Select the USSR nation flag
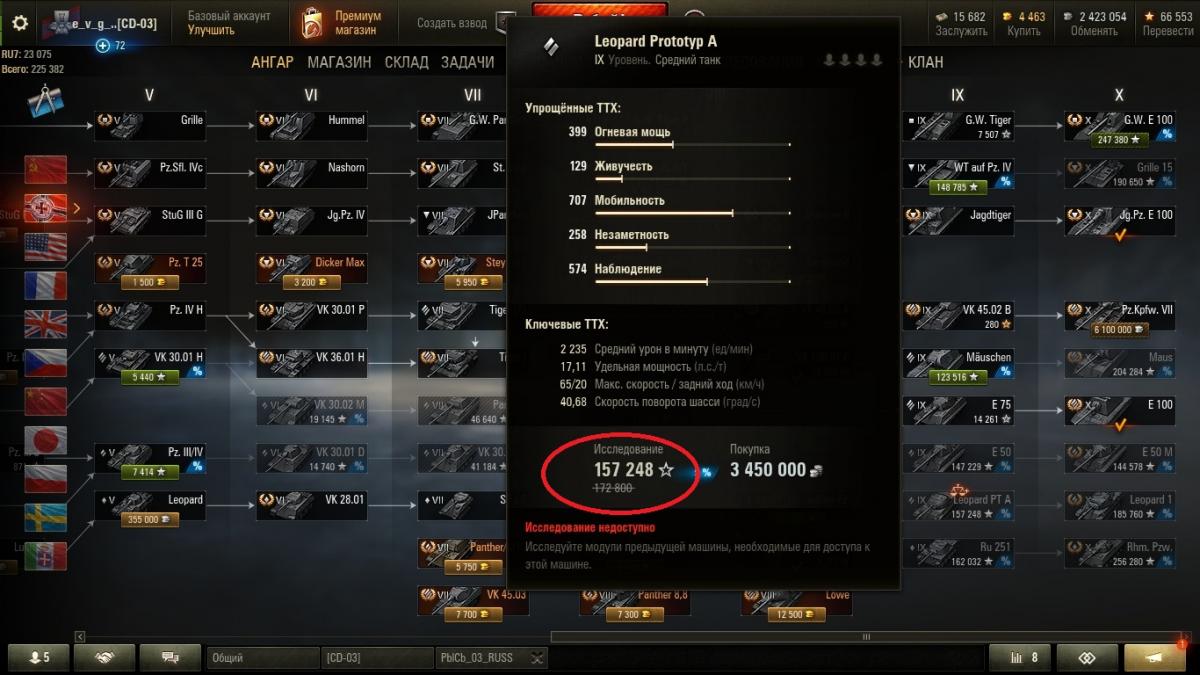This screenshot has height=675, width=1200. (46, 170)
